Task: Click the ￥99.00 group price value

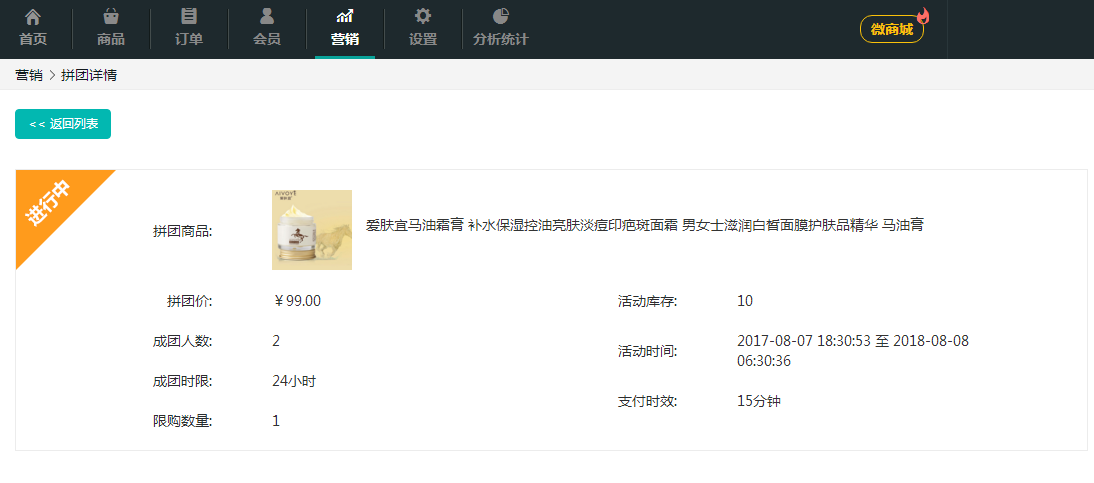Action: click(x=297, y=301)
